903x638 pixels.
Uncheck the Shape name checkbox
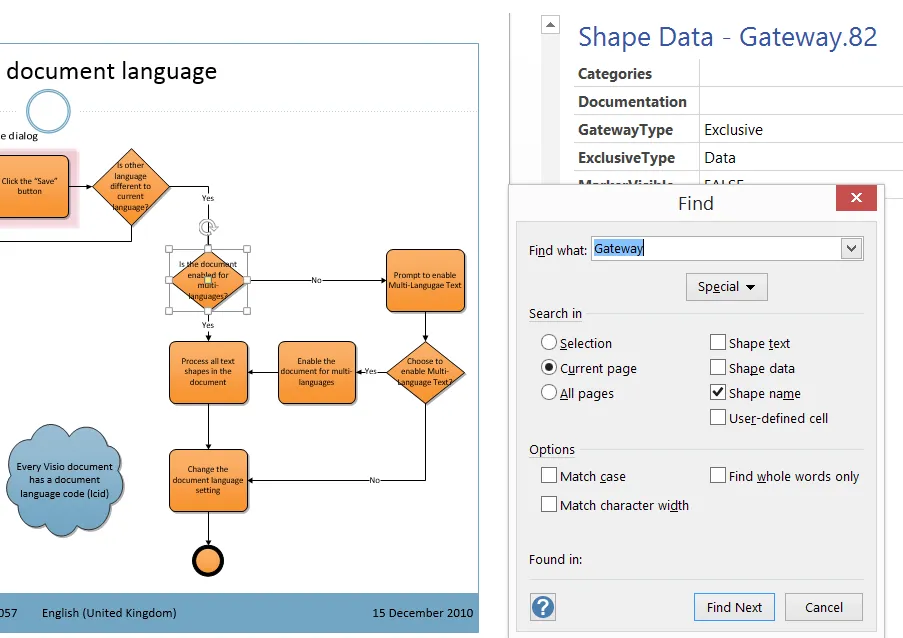[718, 392]
